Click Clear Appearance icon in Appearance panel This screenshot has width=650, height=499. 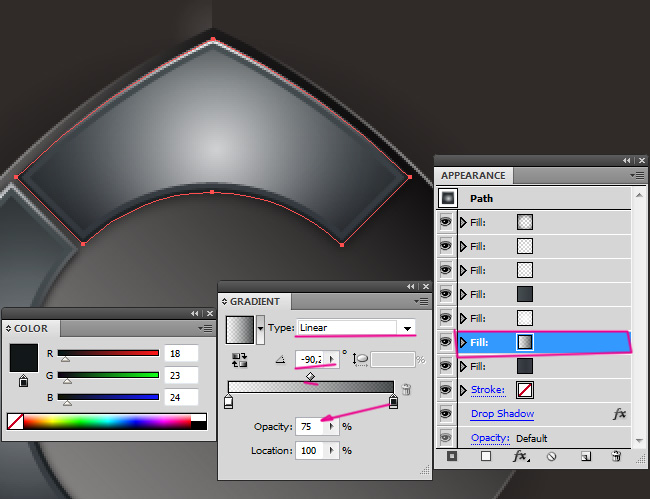coord(551,456)
